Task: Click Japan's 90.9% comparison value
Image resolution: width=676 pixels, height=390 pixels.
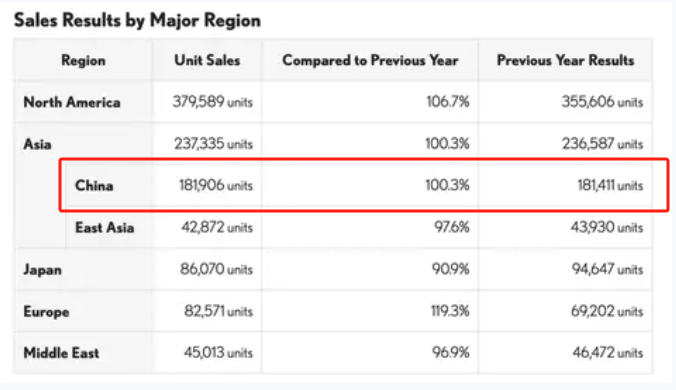Action: pyautogui.click(x=451, y=269)
